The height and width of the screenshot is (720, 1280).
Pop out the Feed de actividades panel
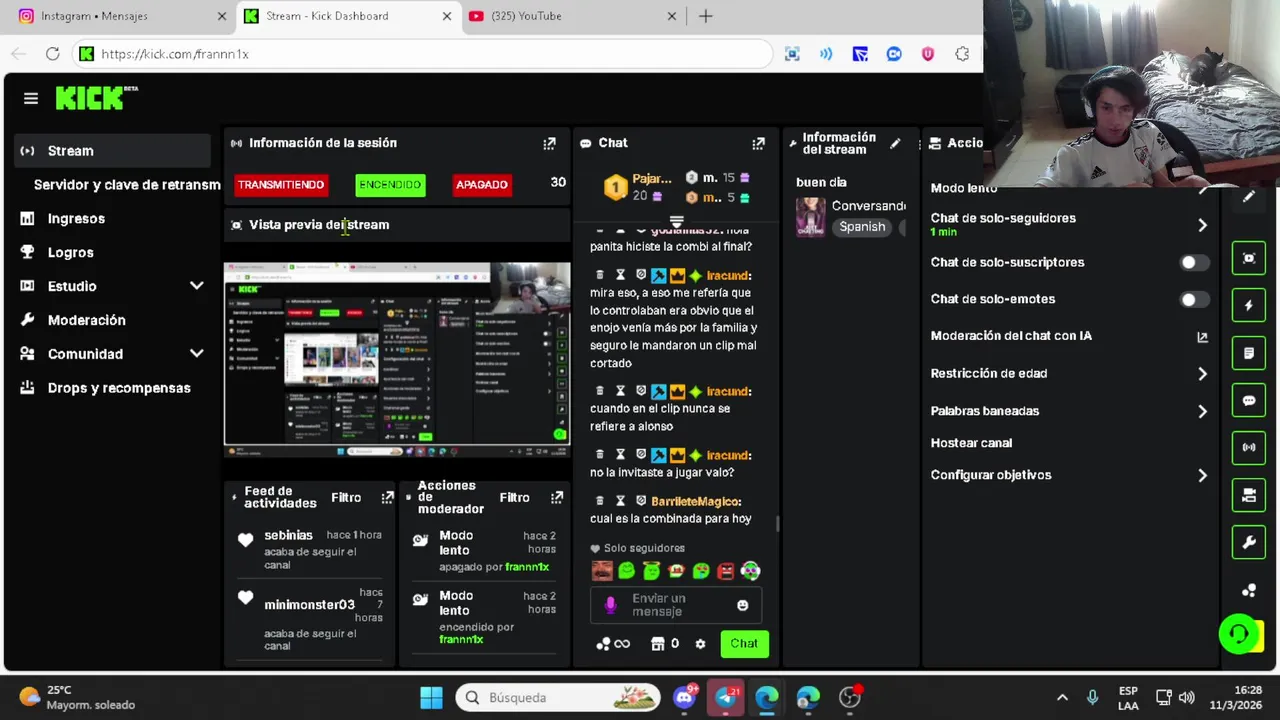click(x=387, y=497)
